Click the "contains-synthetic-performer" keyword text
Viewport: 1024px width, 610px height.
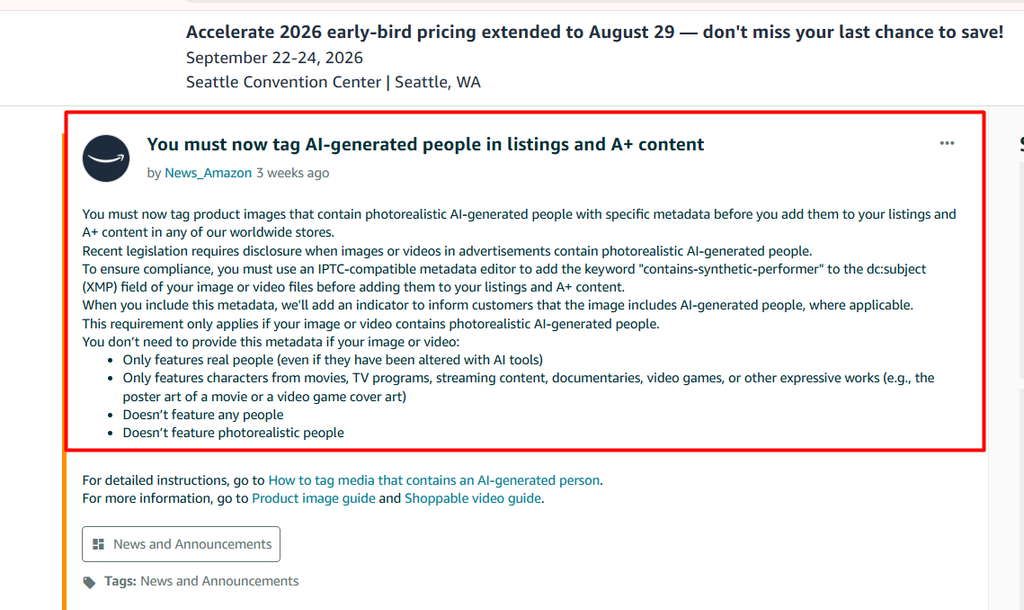(732, 269)
